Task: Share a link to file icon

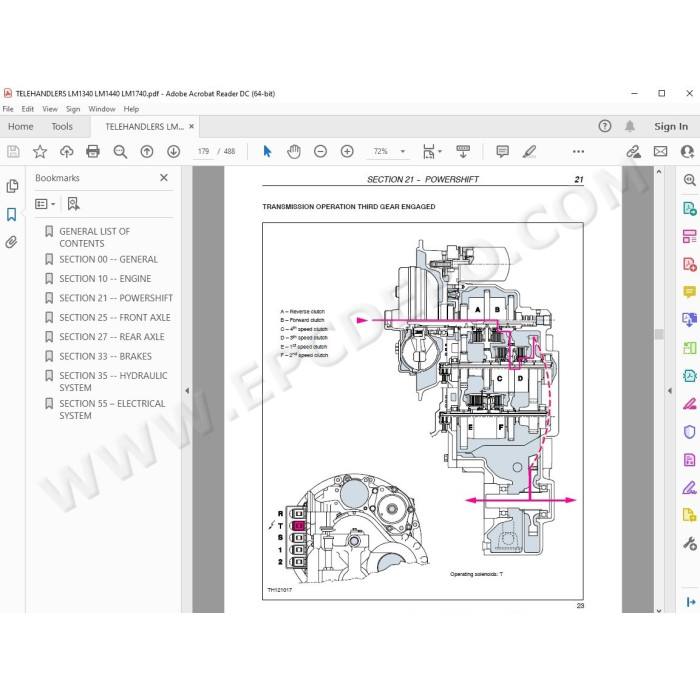Action: [633, 152]
